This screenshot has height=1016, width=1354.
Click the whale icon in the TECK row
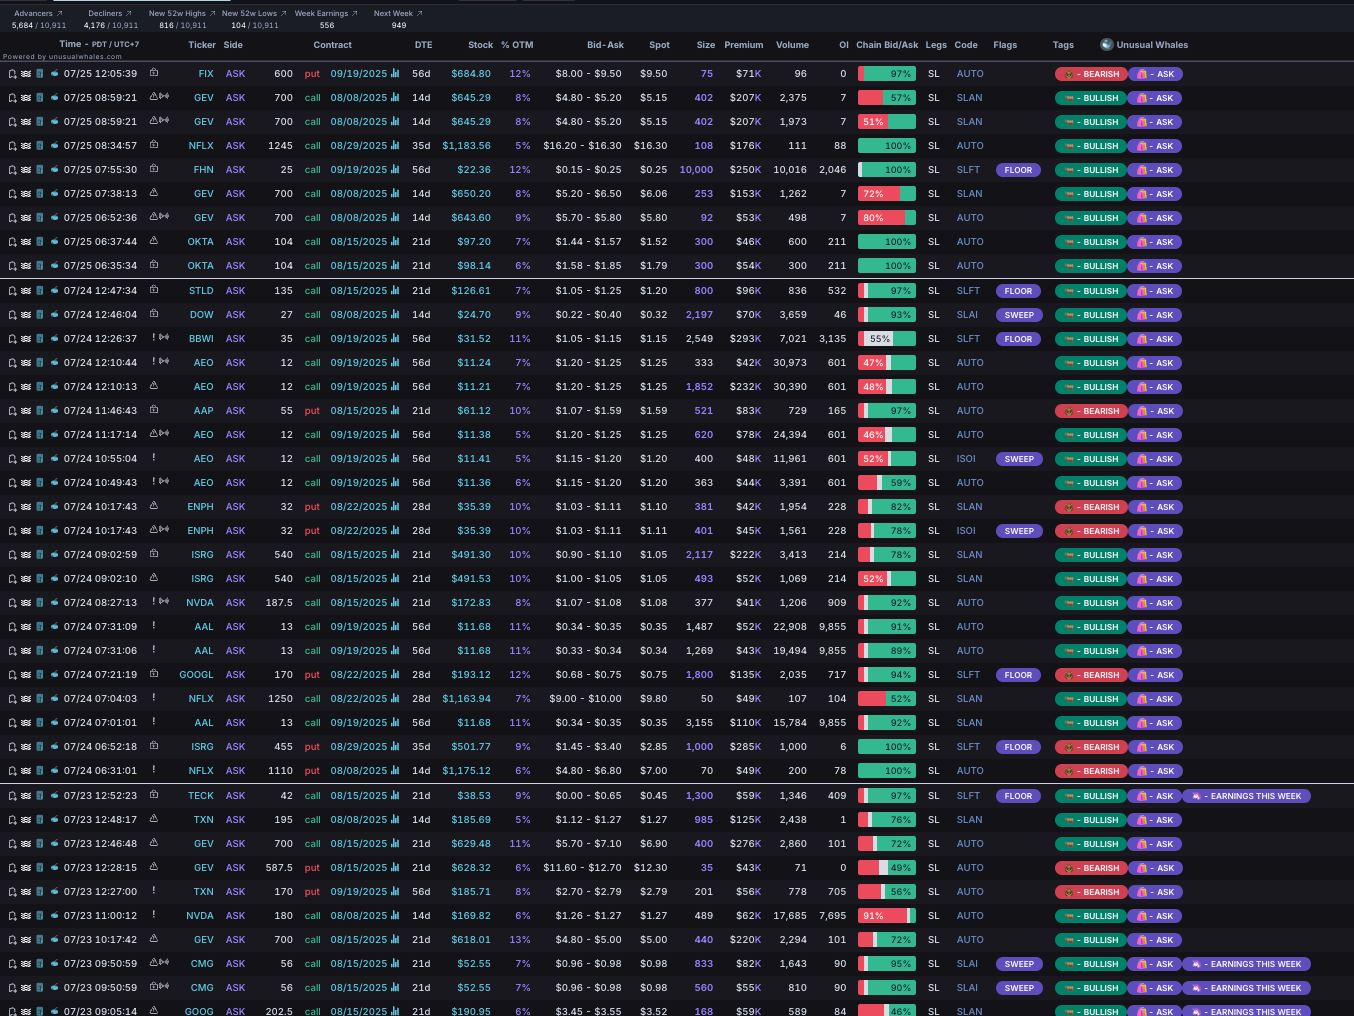point(54,796)
